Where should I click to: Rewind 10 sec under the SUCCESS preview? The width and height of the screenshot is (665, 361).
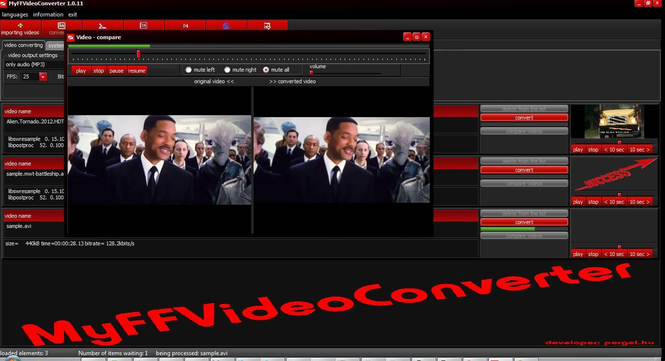point(614,201)
